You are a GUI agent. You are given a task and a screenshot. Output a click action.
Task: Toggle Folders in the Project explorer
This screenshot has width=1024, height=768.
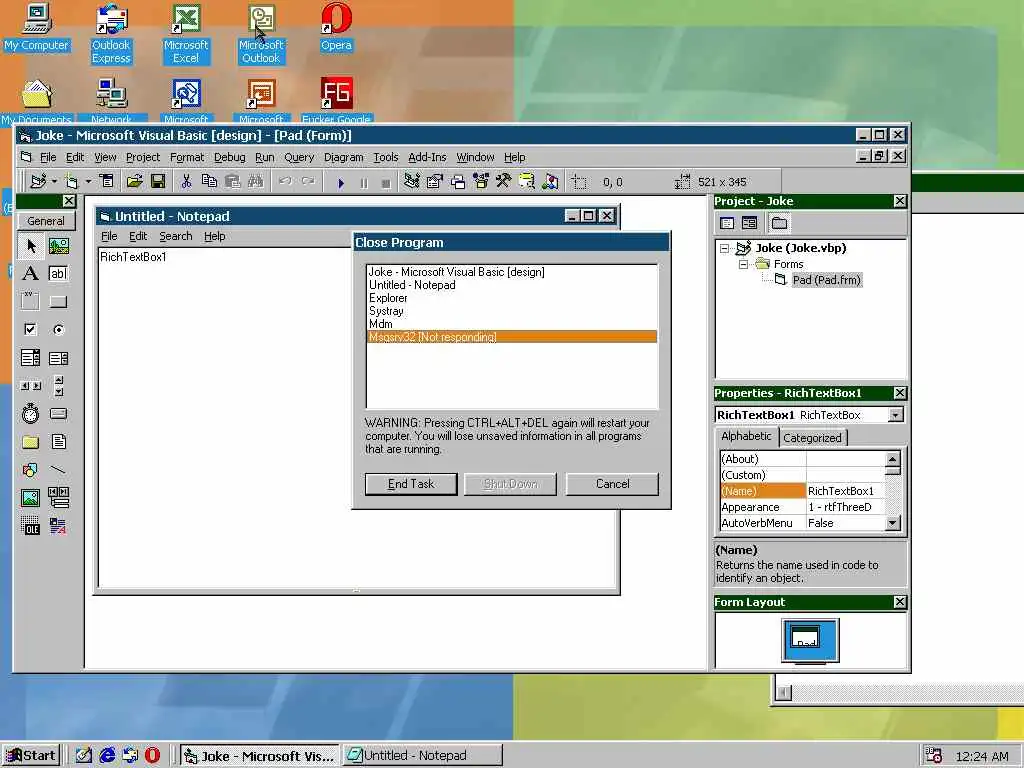[779, 223]
